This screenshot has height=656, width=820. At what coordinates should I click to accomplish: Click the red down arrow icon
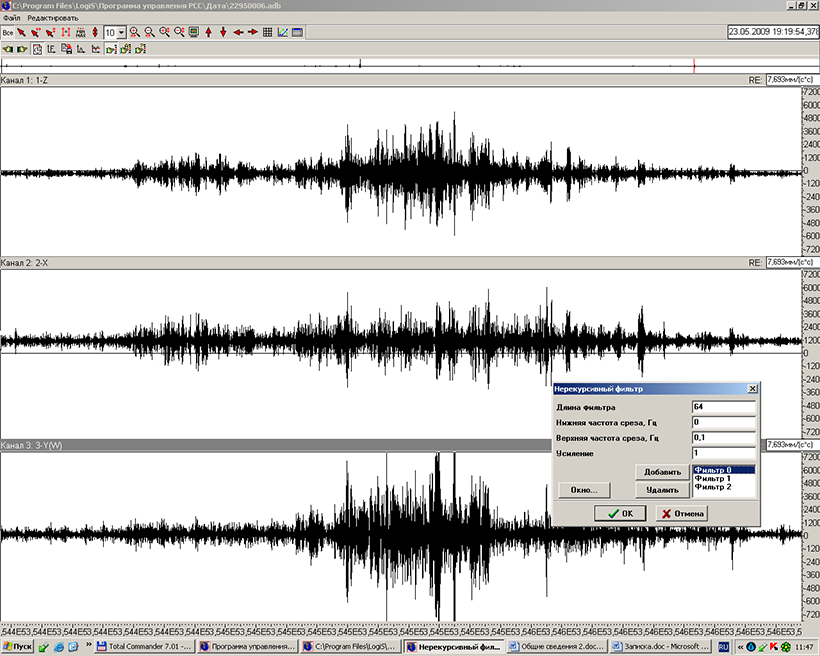coord(223,33)
